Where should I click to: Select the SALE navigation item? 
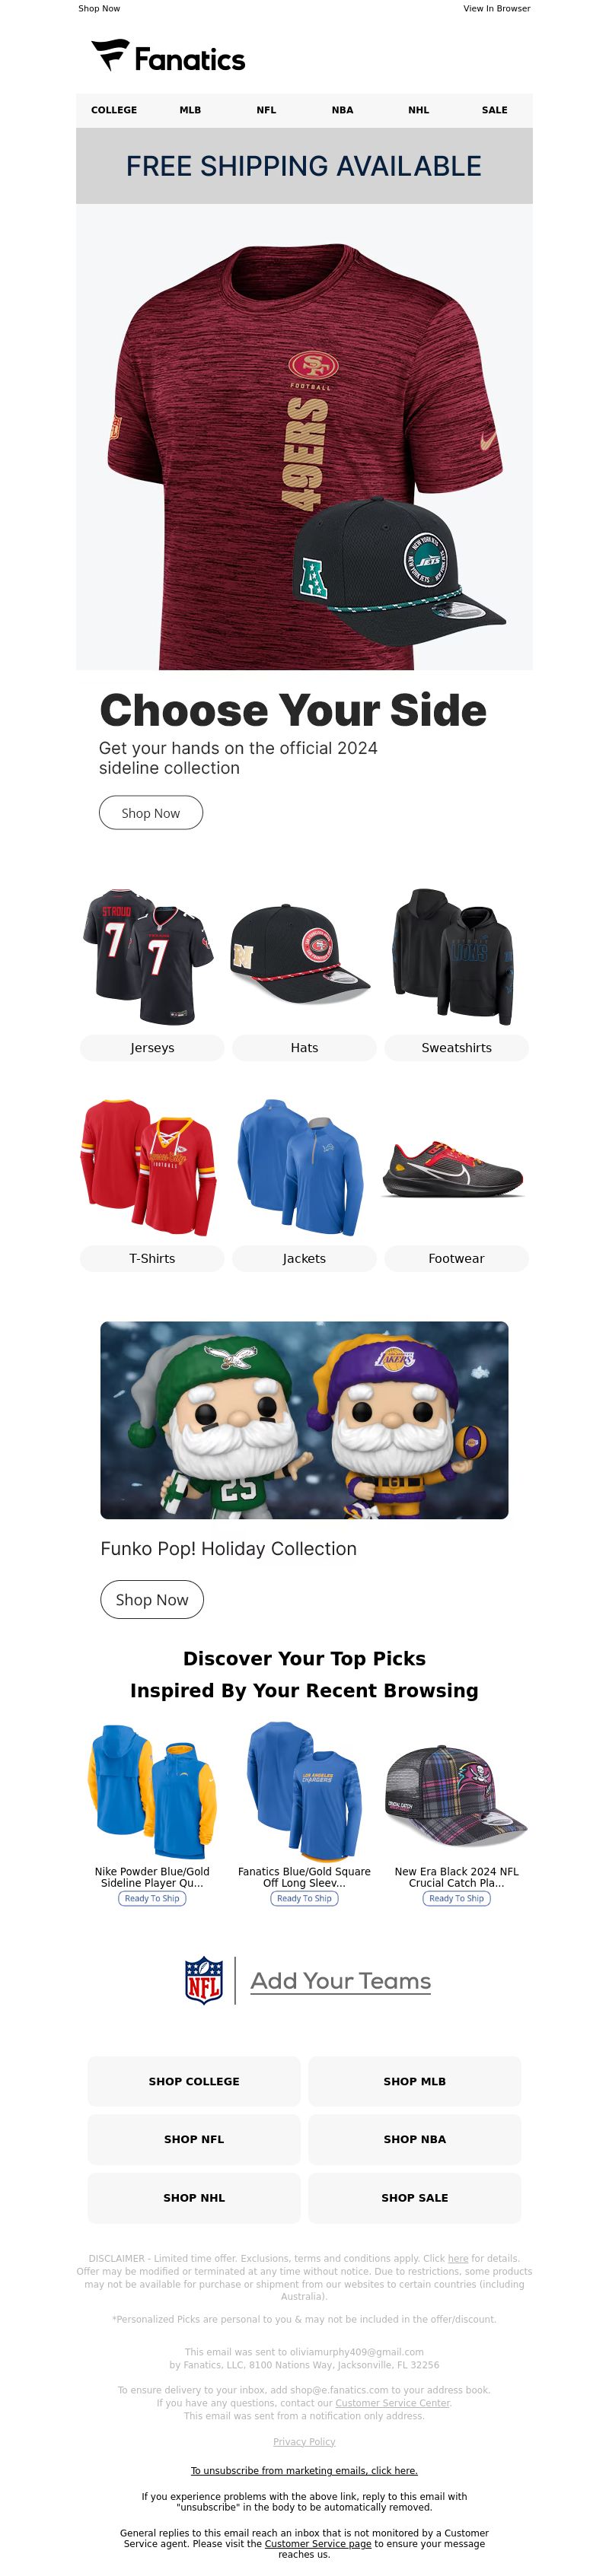click(x=494, y=110)
